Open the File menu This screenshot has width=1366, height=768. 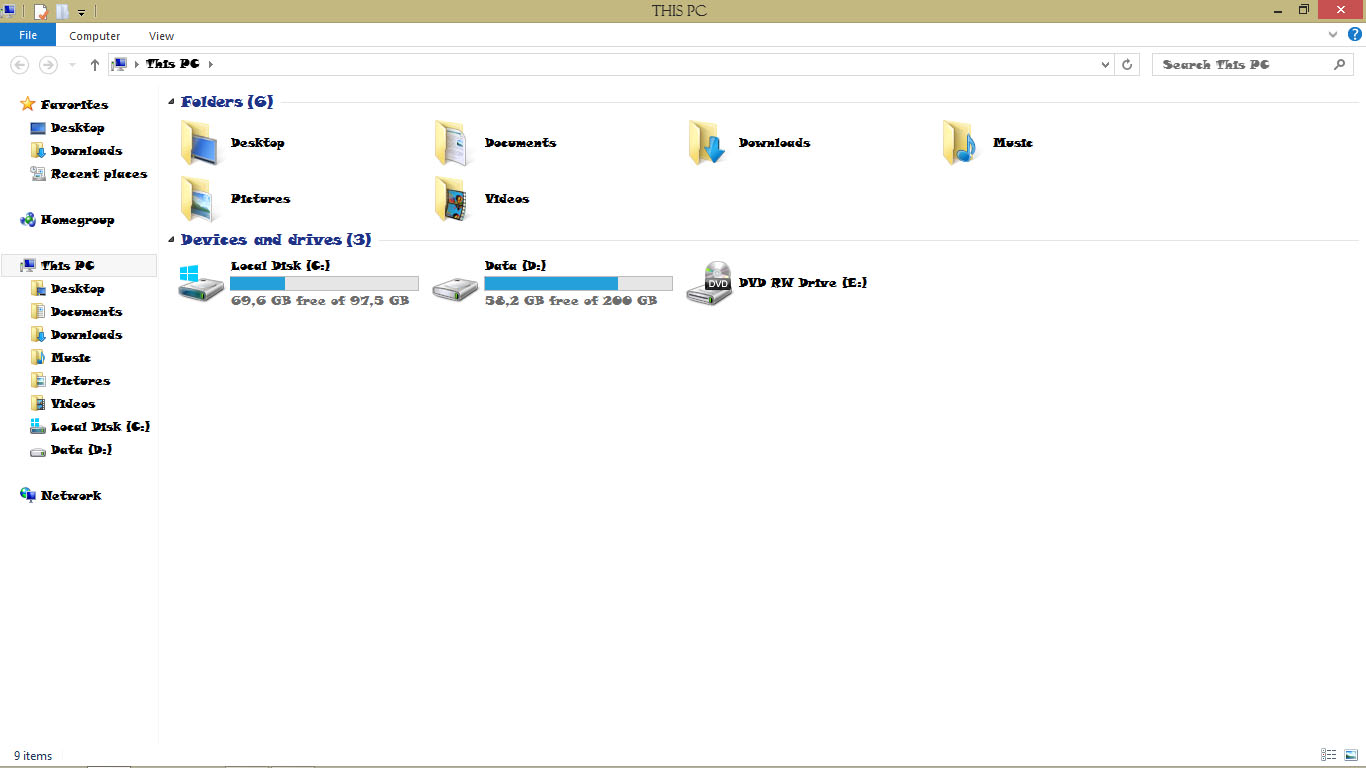coord(28,35)
